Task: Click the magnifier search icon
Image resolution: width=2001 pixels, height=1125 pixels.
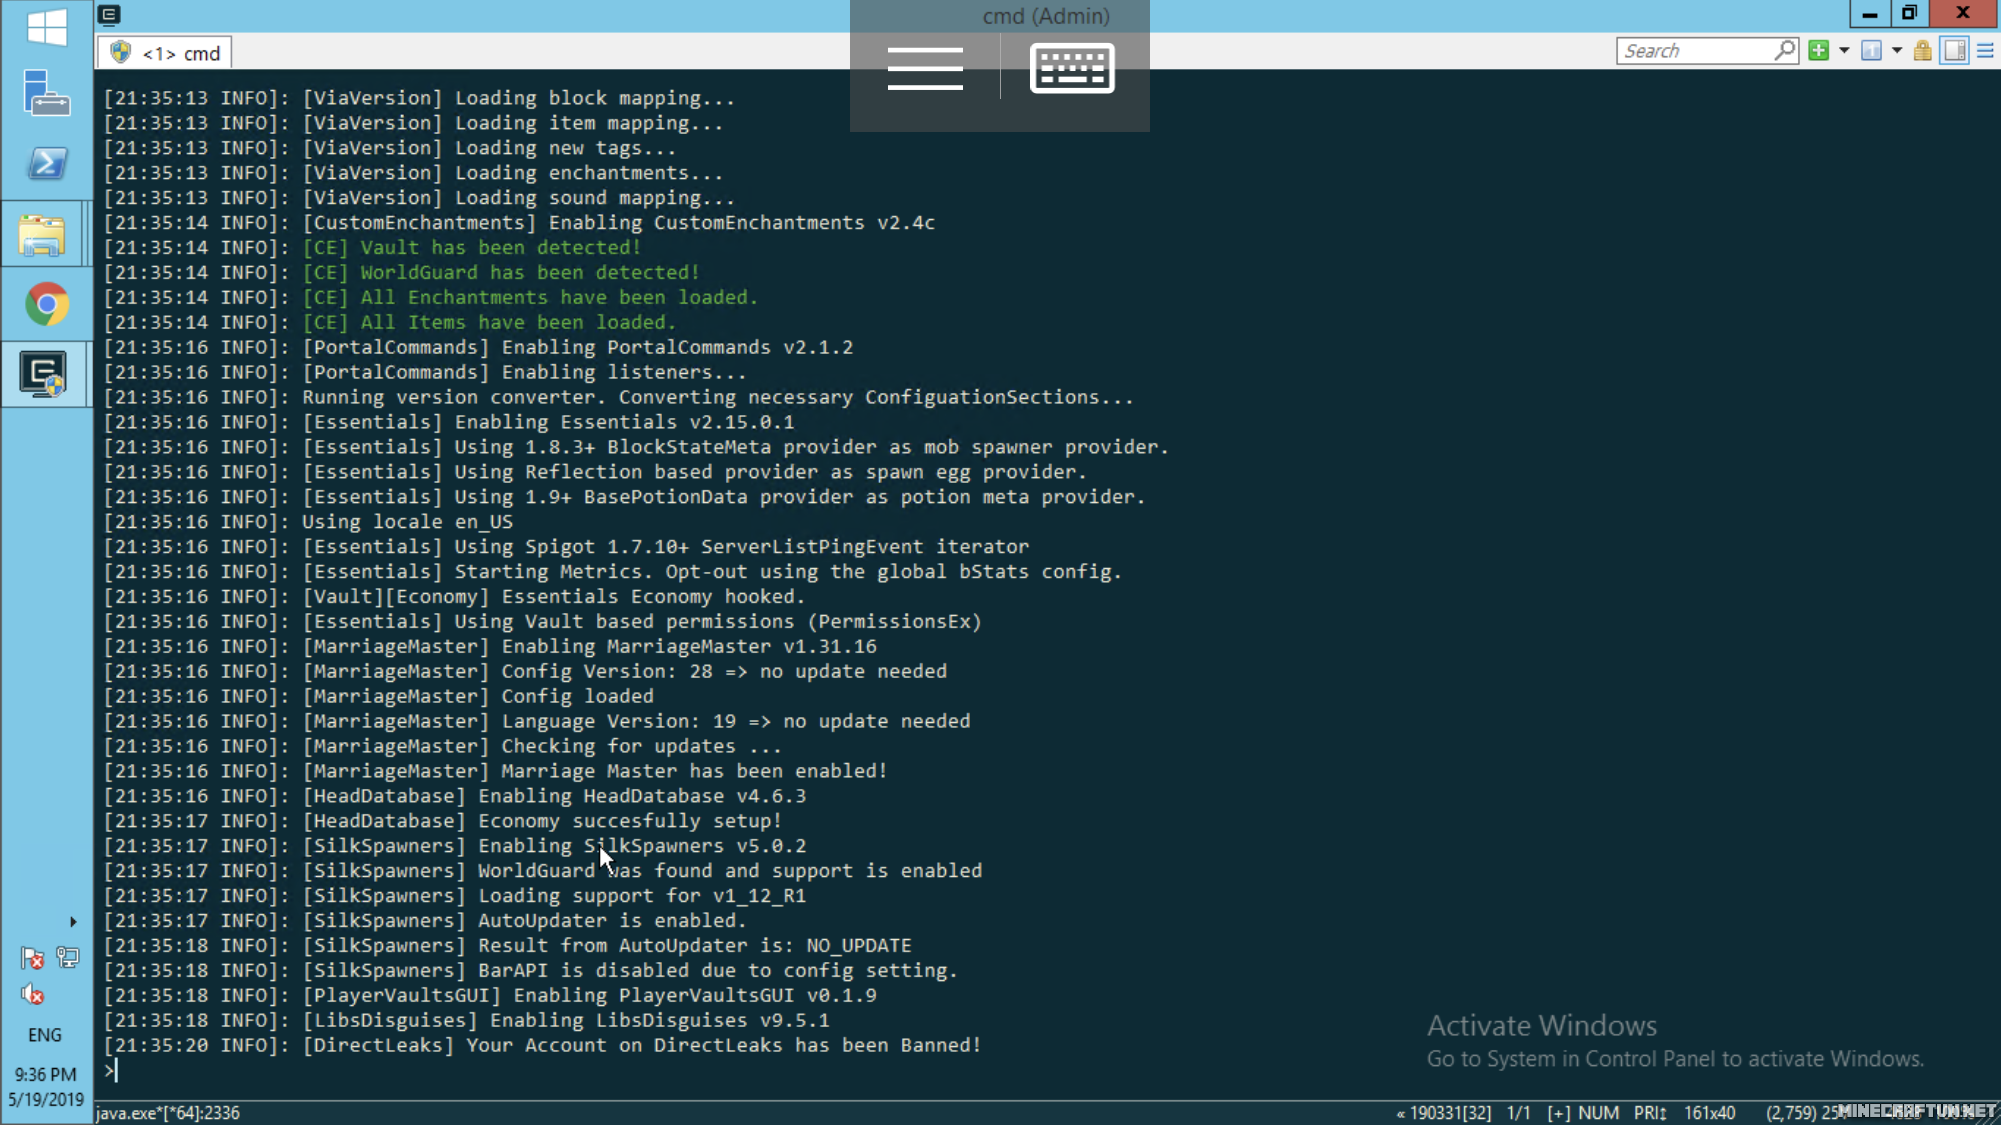Action: pos(1785,50)
